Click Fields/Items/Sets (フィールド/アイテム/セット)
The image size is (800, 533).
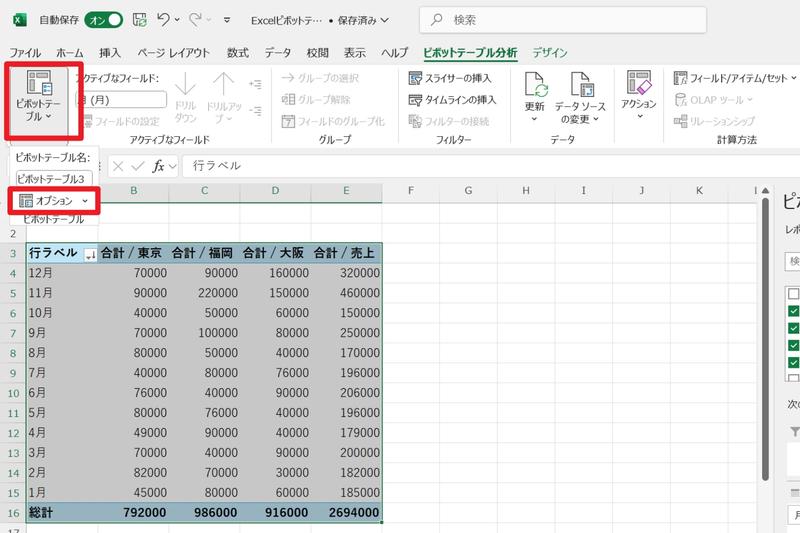tap(734, 78)
